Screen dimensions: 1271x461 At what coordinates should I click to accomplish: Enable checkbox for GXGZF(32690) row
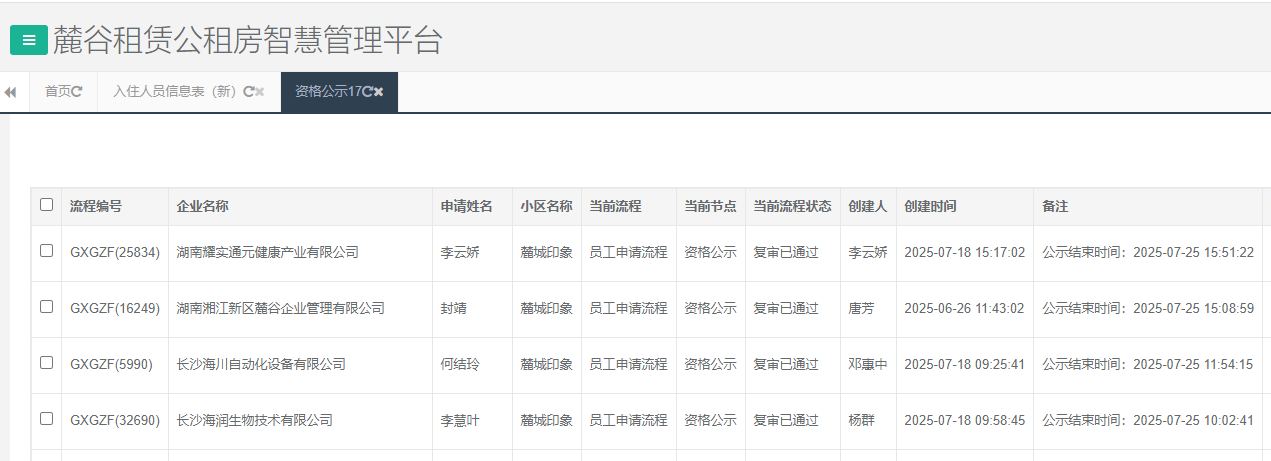coord(46,419)
